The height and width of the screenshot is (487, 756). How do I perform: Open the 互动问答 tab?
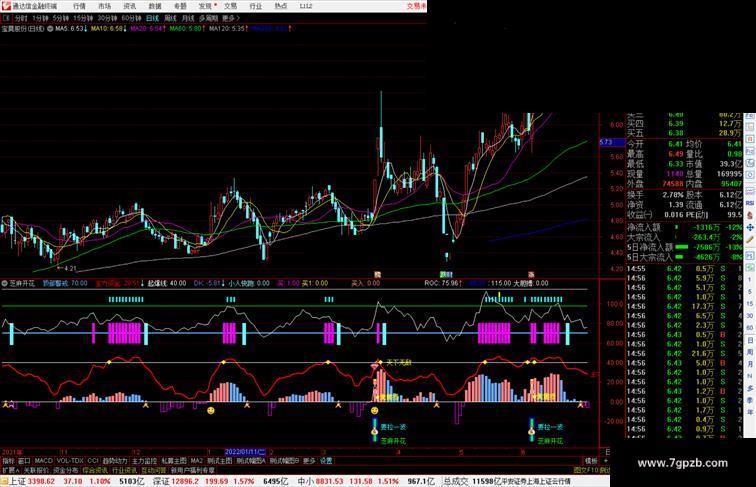(154, 470)
